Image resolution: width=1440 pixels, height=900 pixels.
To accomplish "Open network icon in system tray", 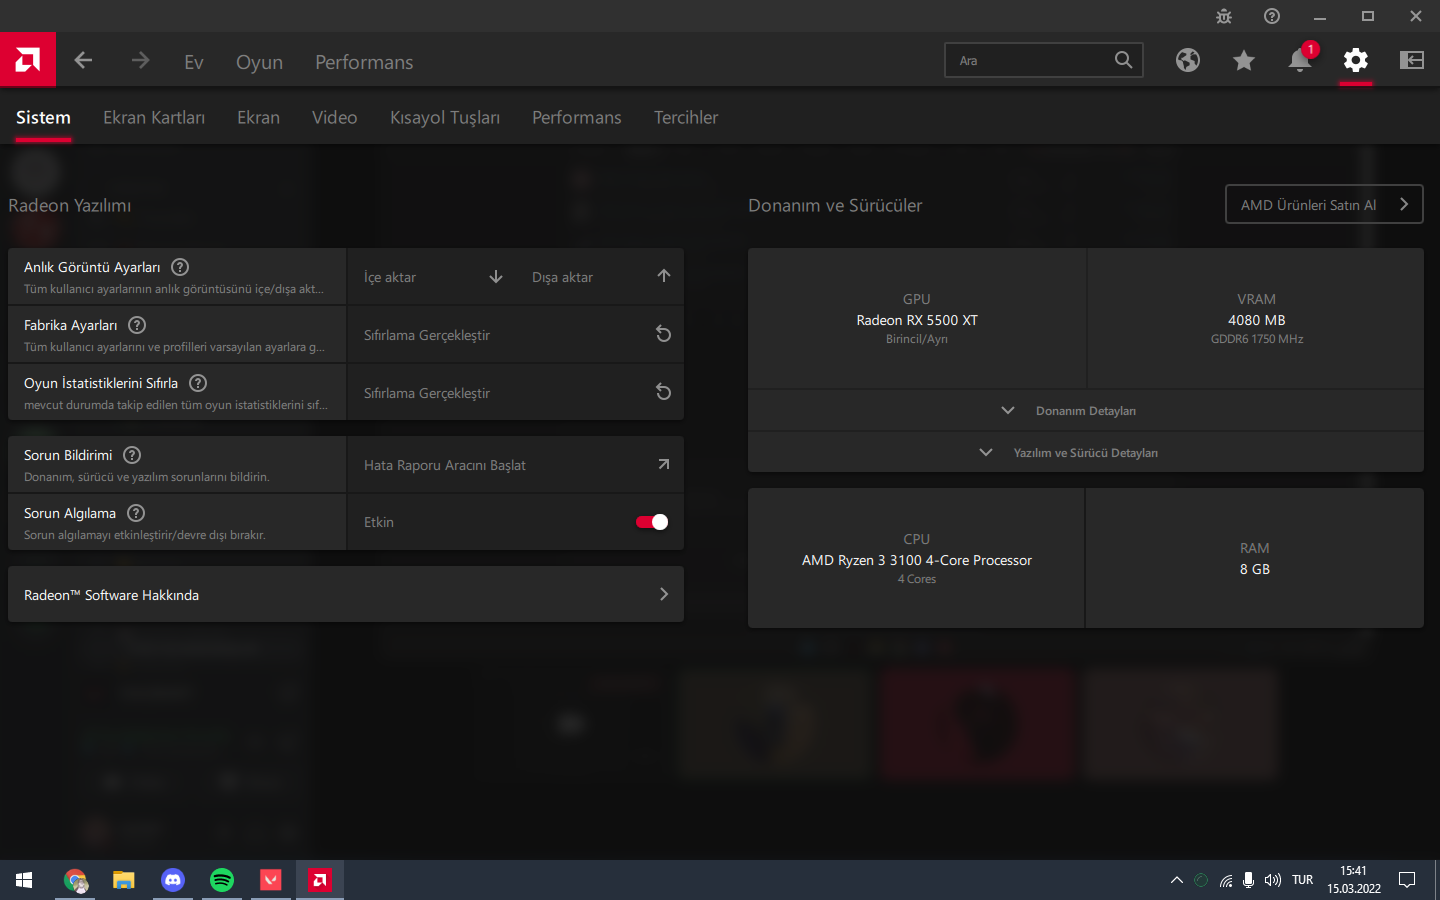I will click(1225, 880).
